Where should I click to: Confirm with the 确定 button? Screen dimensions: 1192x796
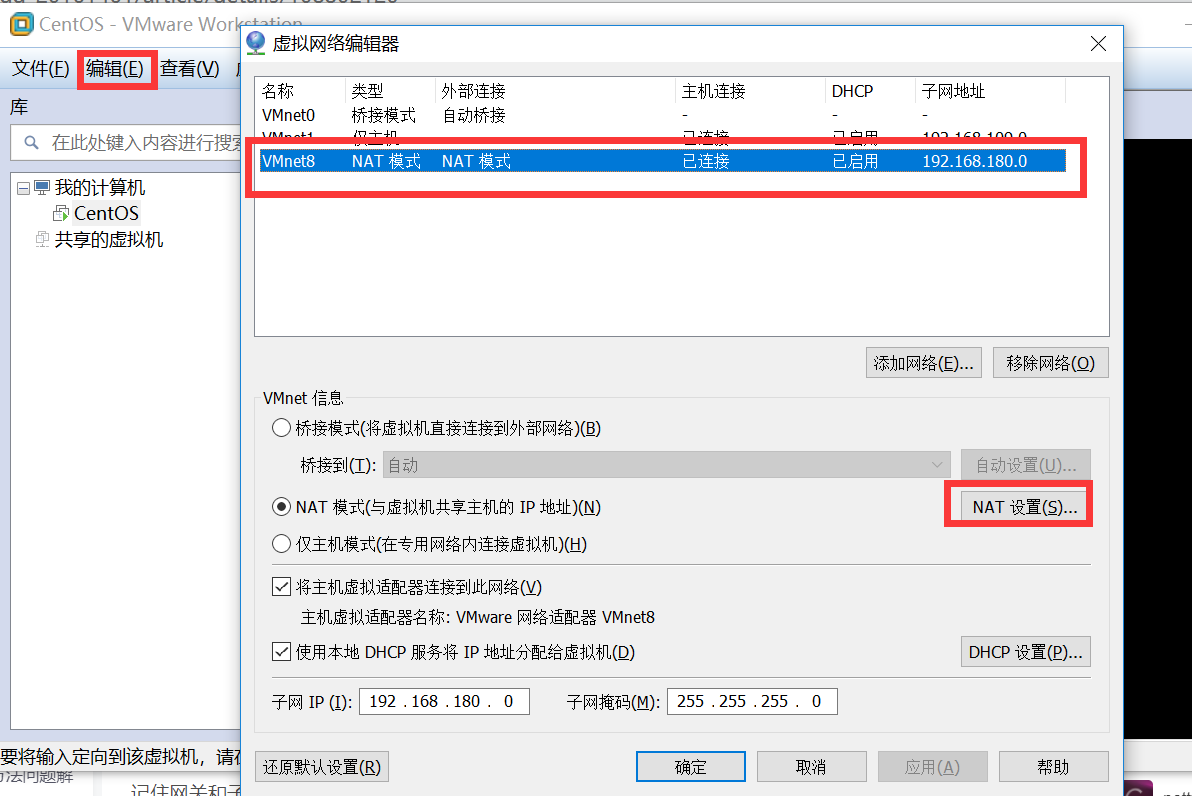point(690,767)
